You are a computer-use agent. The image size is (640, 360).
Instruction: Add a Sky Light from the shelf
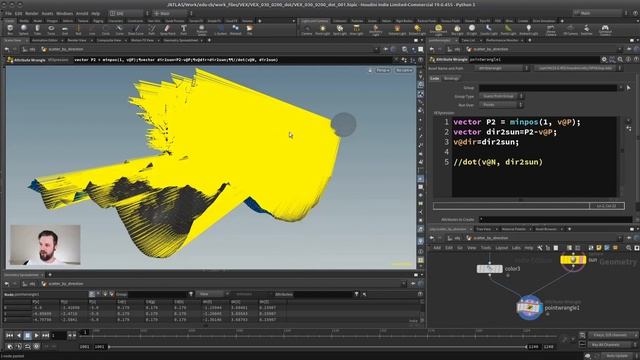[457, 29]
